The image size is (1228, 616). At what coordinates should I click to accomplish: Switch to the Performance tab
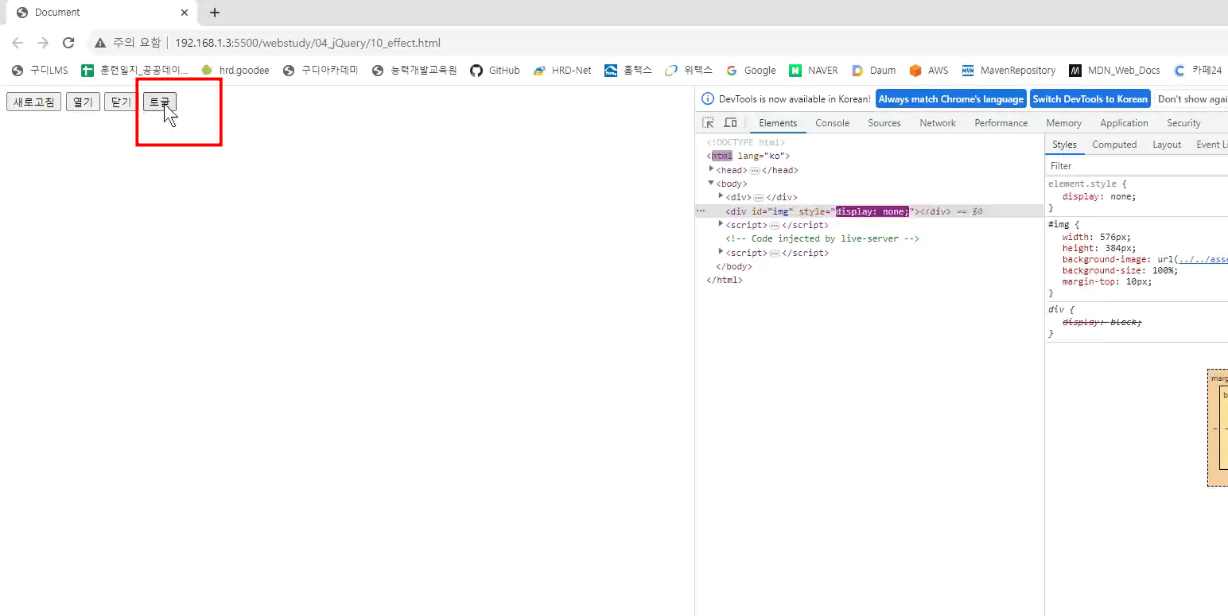pos(1001,123)
